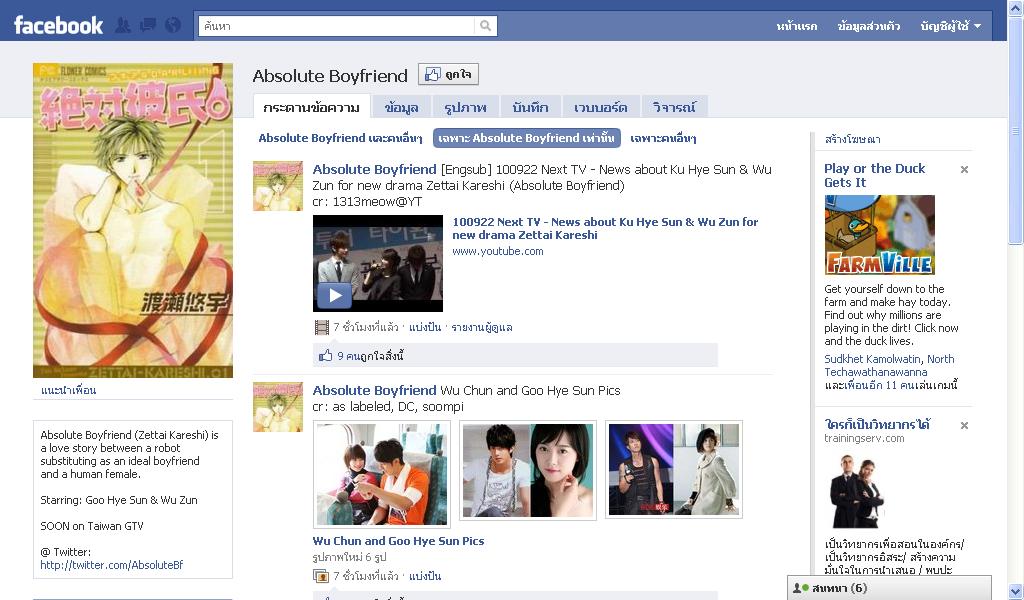Click the photo album icon below album
The width and height of the screenshot is (1024, 600).
(321, 576)
